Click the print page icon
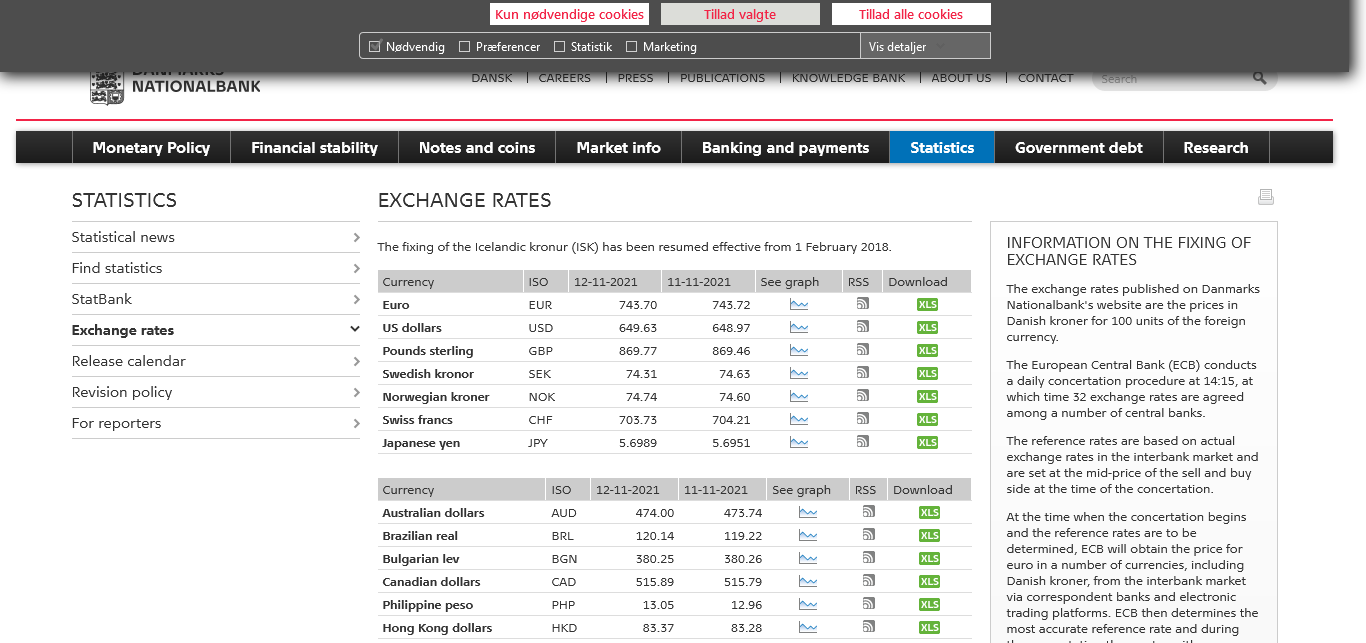1366x643 pixels. 1265,197
